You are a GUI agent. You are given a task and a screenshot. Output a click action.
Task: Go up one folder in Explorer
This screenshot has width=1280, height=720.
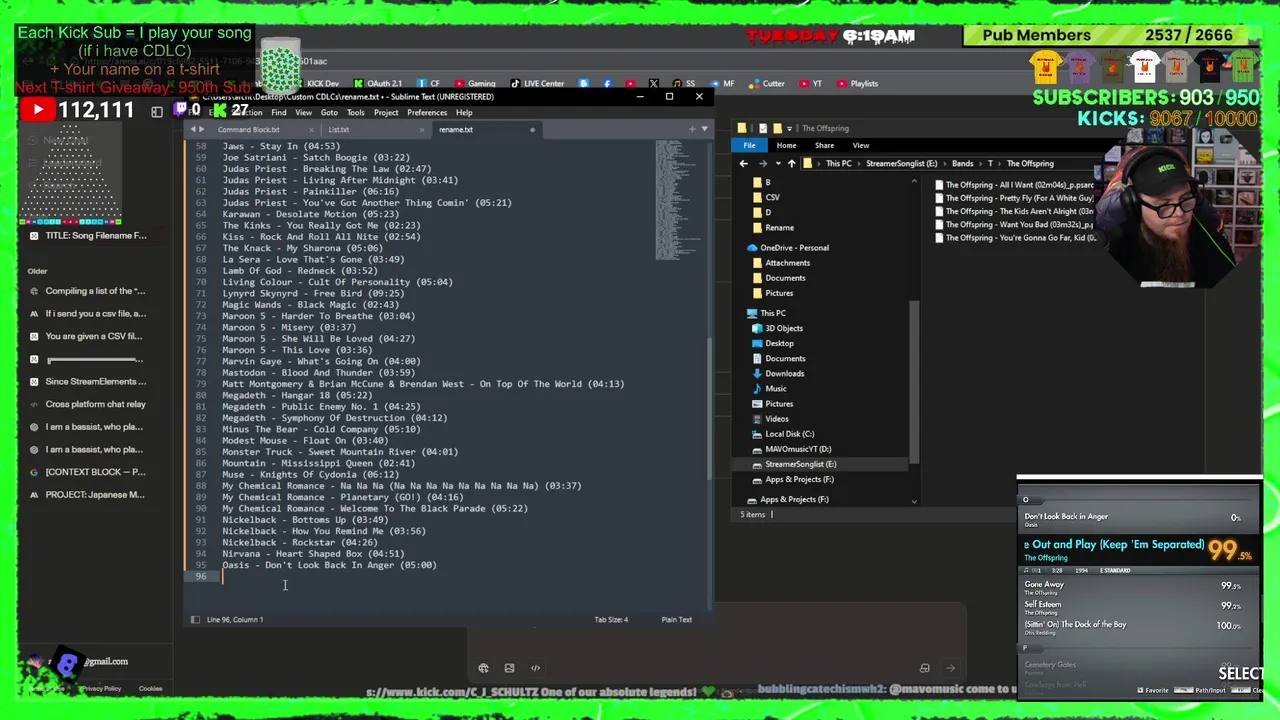pyautogui.click(x=791, y=163)
